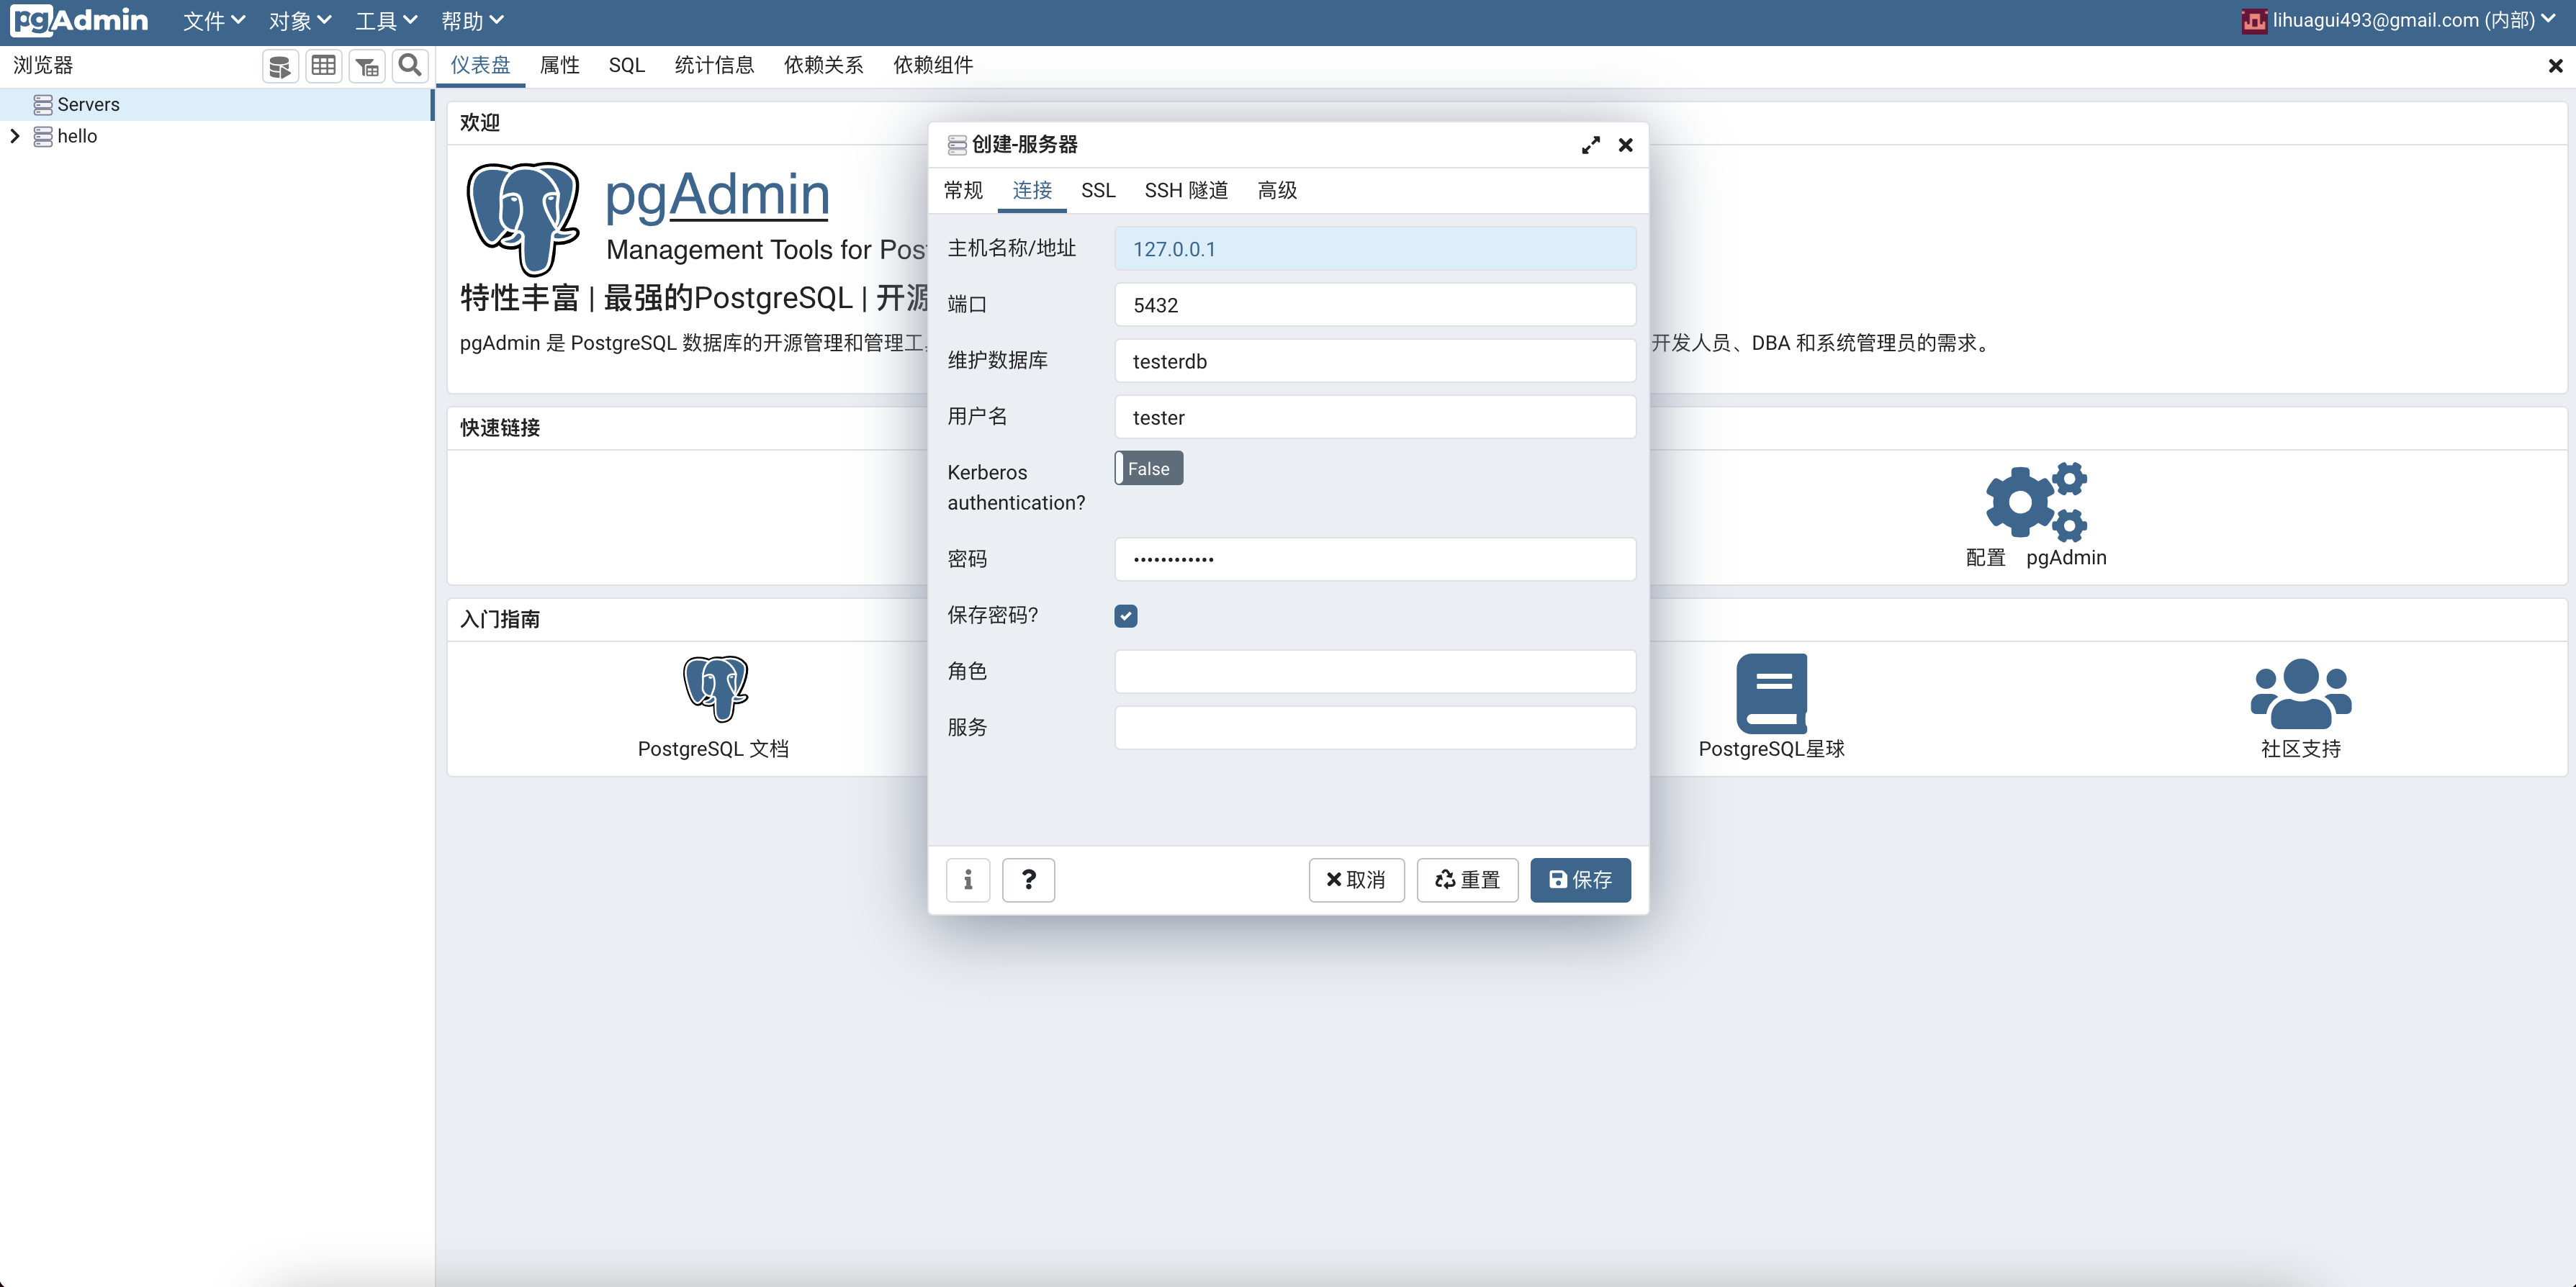Image resolution: width=2576 pixels, height=1287 pixels.
Task: Open the 文件 (File) menu
Action: tap(214, 21)
